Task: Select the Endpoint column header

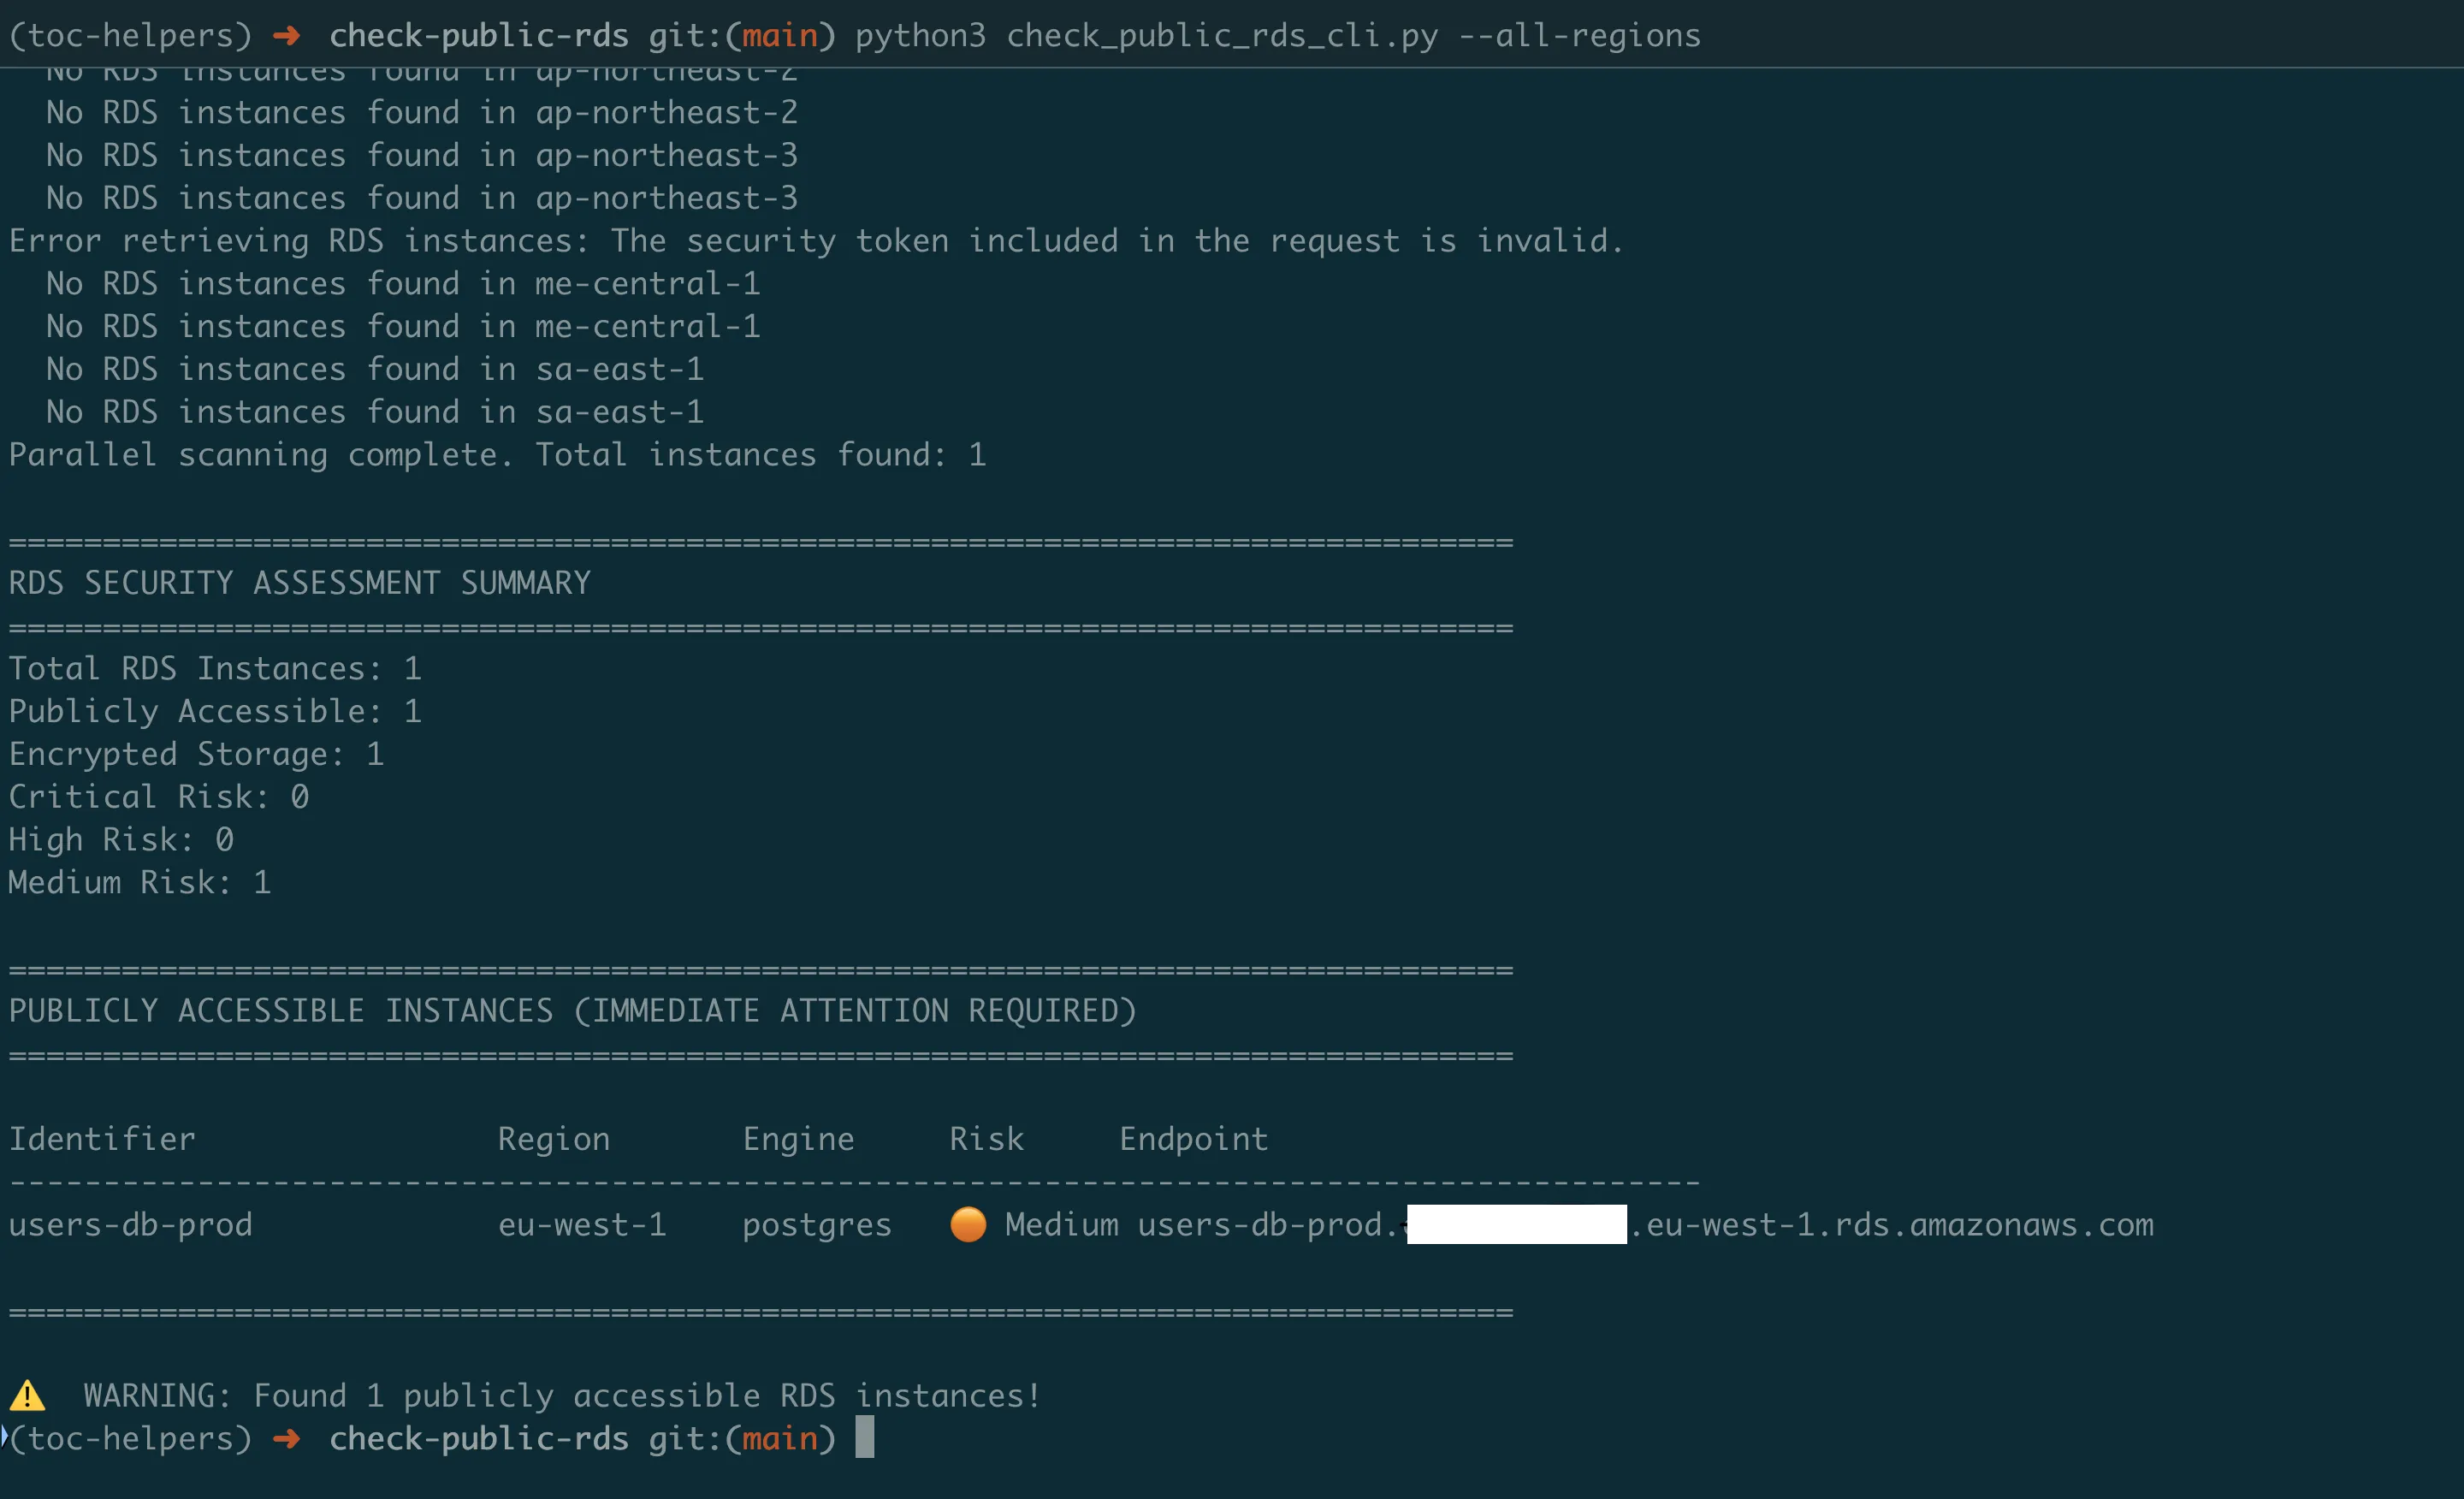Action: tap(1193, 1139)
